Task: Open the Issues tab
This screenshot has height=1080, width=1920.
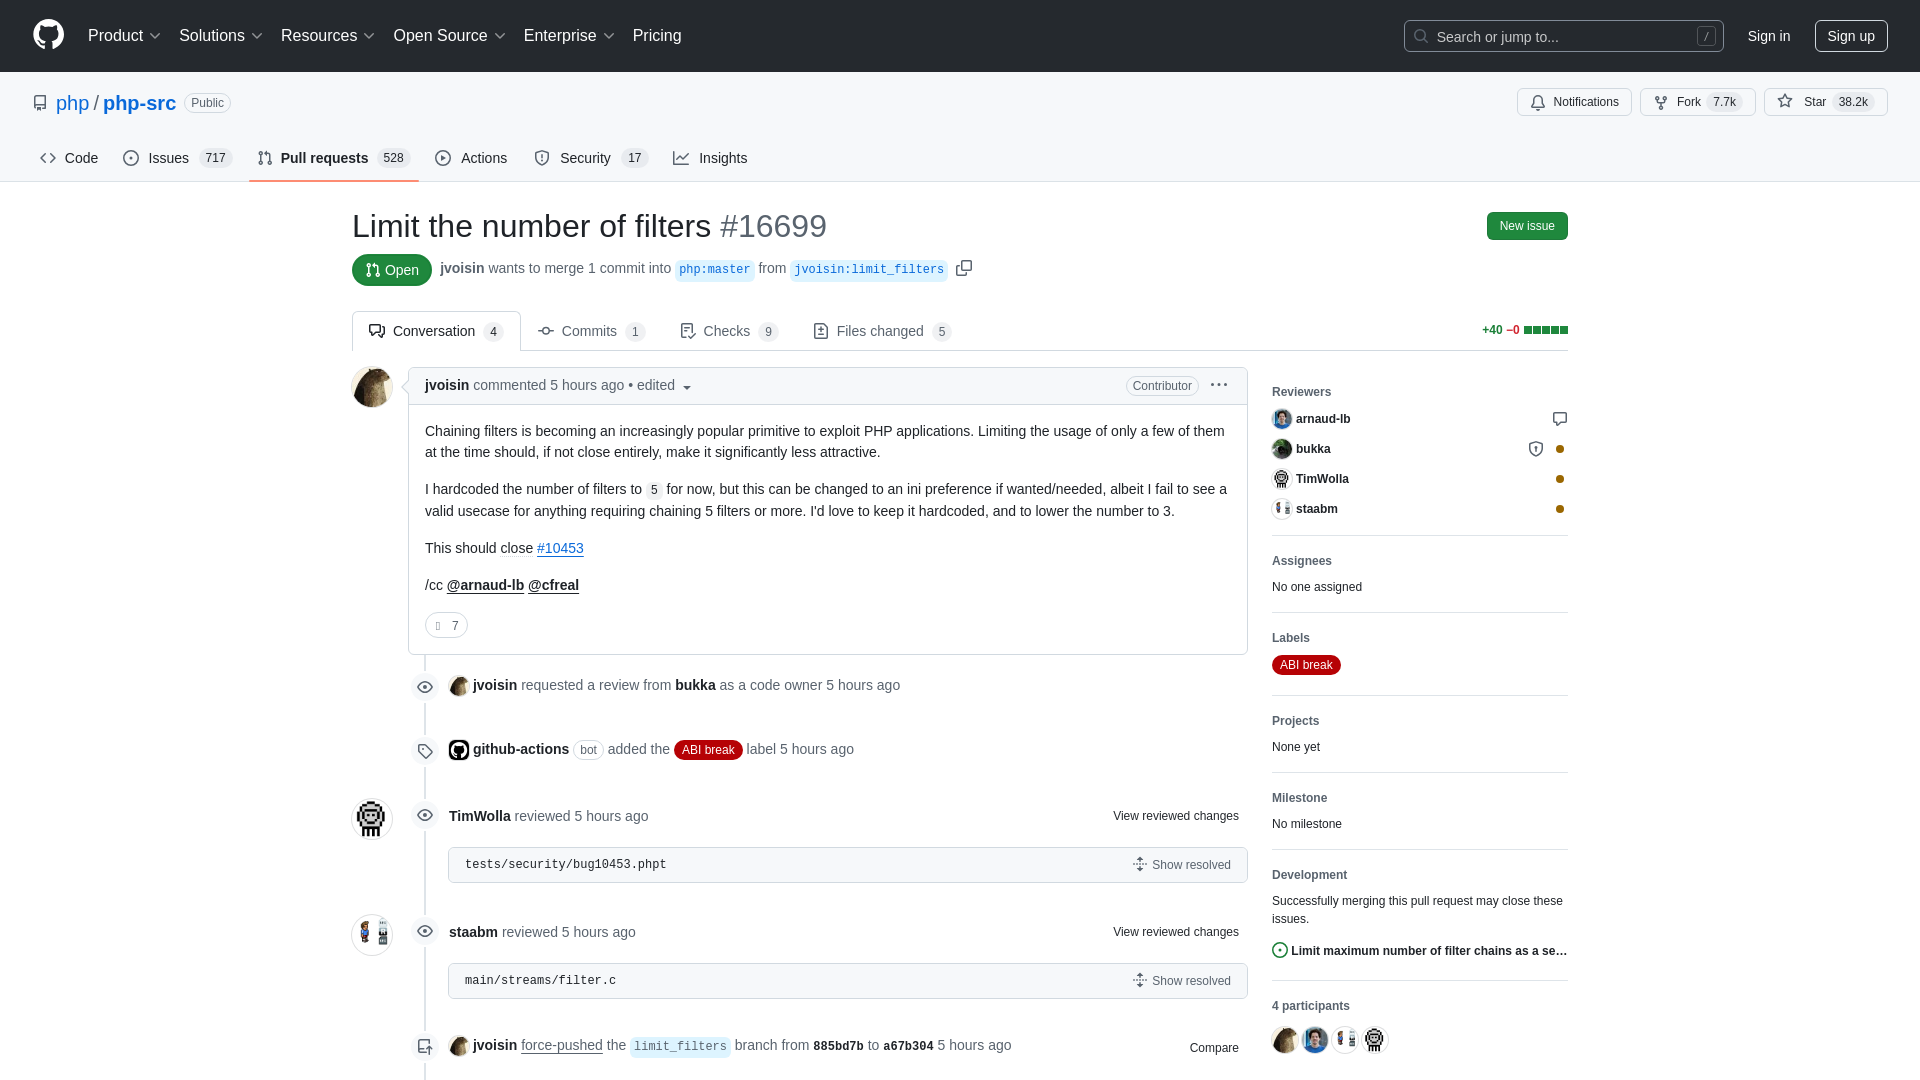Action: pos(177,158)
